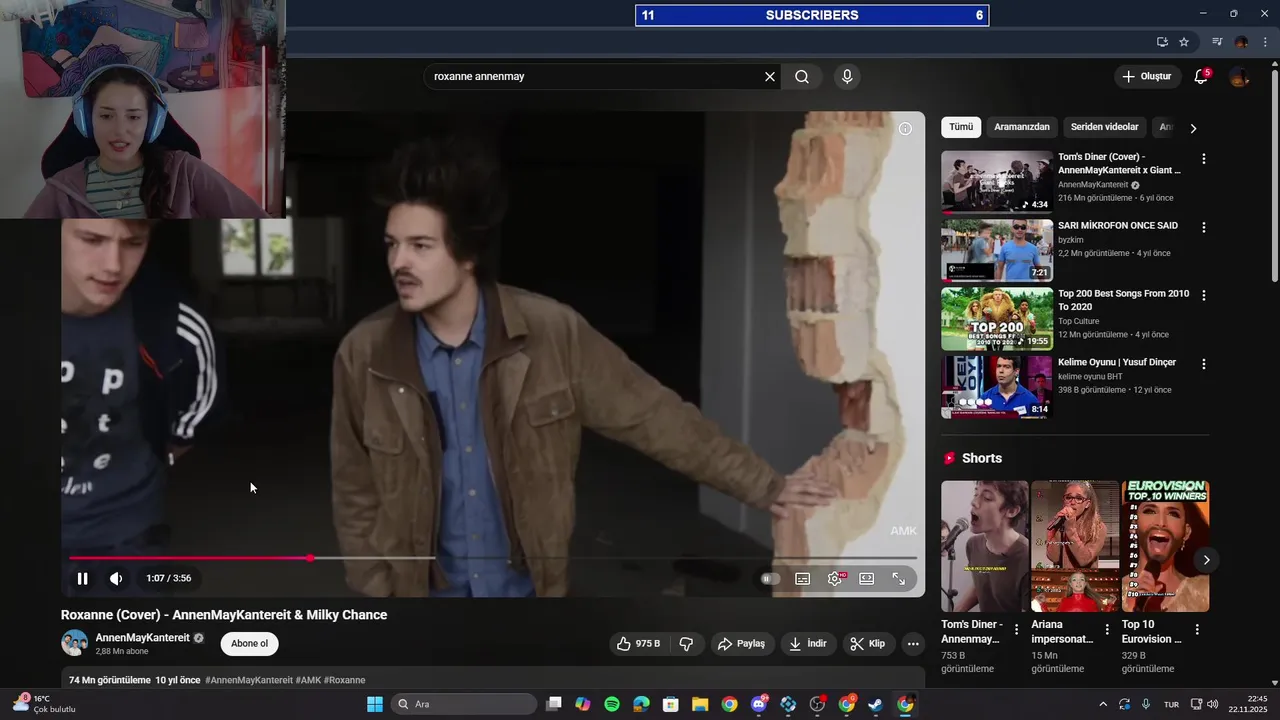Seek using the red video progress bar

493,558
